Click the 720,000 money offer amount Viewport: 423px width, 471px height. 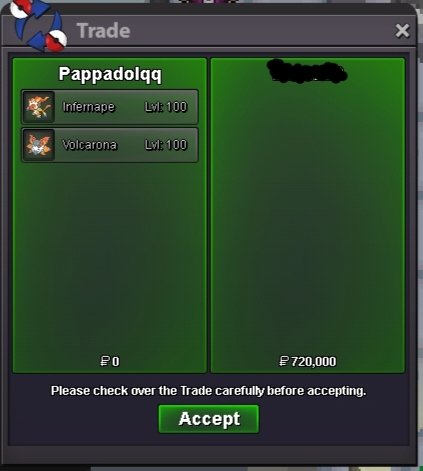coord(314,361)
